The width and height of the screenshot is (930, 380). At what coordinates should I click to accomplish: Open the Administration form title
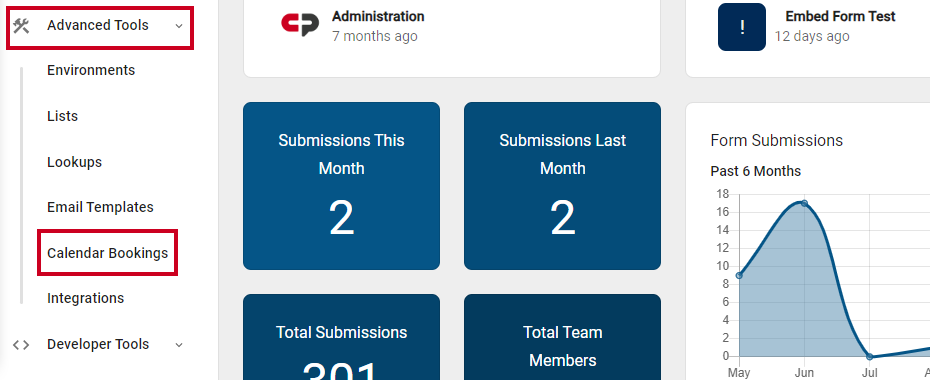tap(378, 17)
